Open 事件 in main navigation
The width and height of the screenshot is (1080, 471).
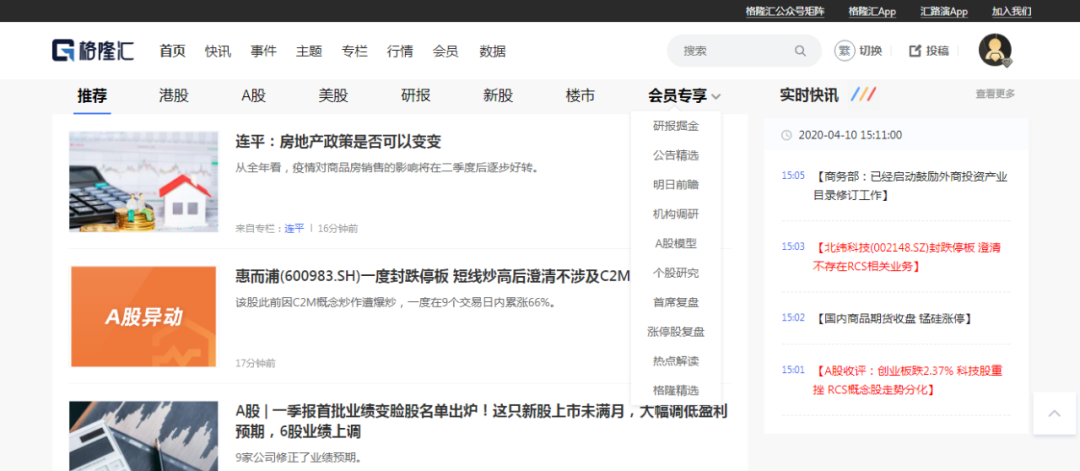tap(263, 51)
